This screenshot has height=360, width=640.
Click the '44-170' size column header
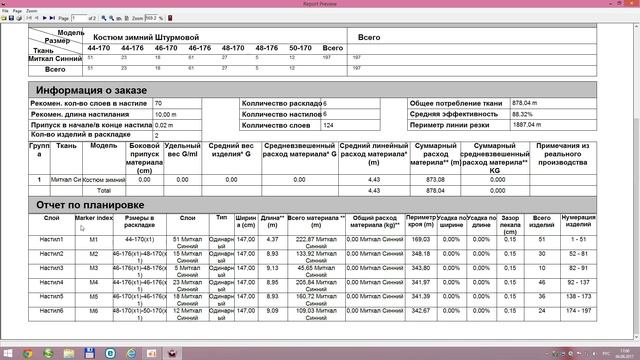click(x=99, y=48)
